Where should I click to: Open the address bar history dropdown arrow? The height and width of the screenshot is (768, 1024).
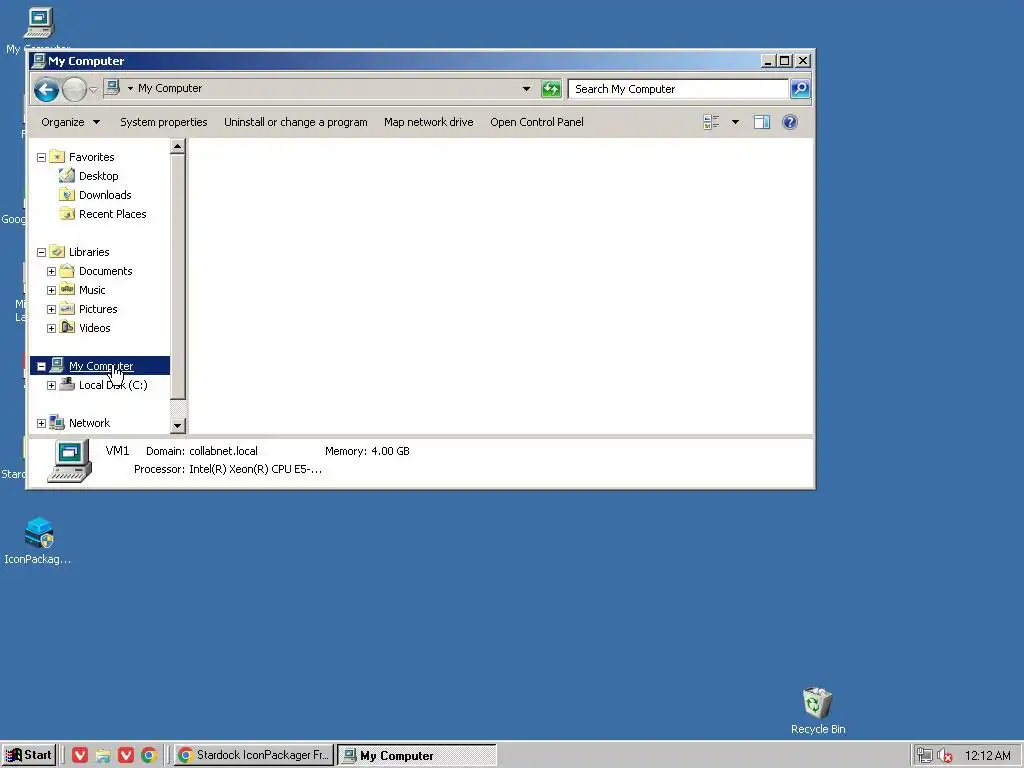pos(526,89)
